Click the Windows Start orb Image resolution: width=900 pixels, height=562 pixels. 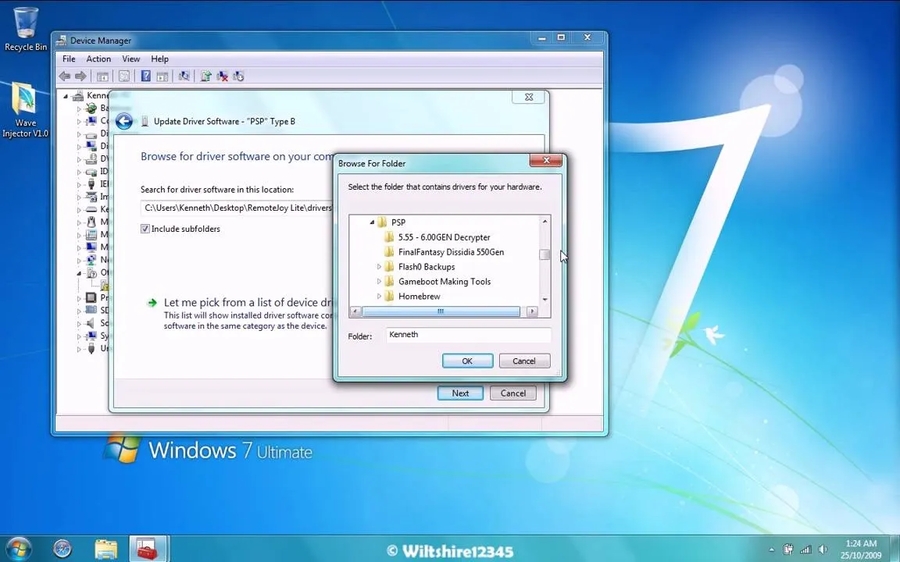(18, 548)
